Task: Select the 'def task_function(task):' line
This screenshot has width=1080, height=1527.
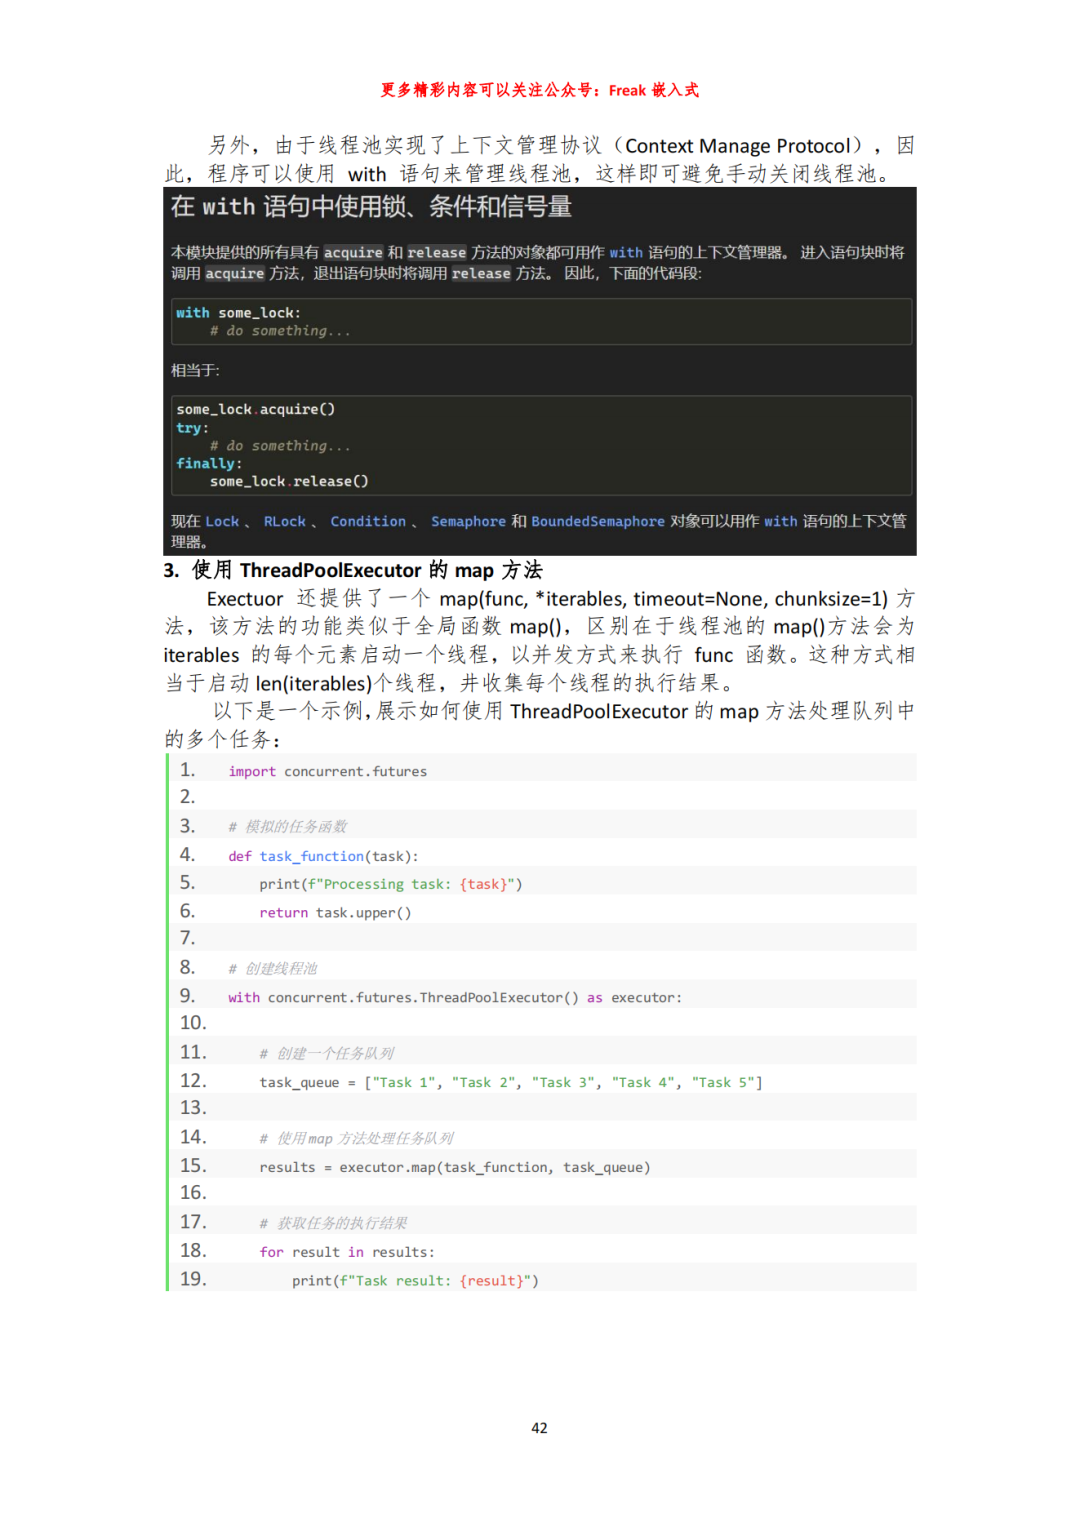Action: (322, 856)
